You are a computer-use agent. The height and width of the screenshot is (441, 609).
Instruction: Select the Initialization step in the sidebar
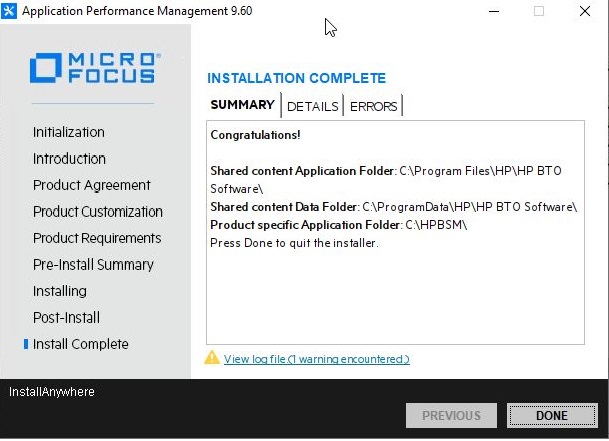[x=68, y=132]
